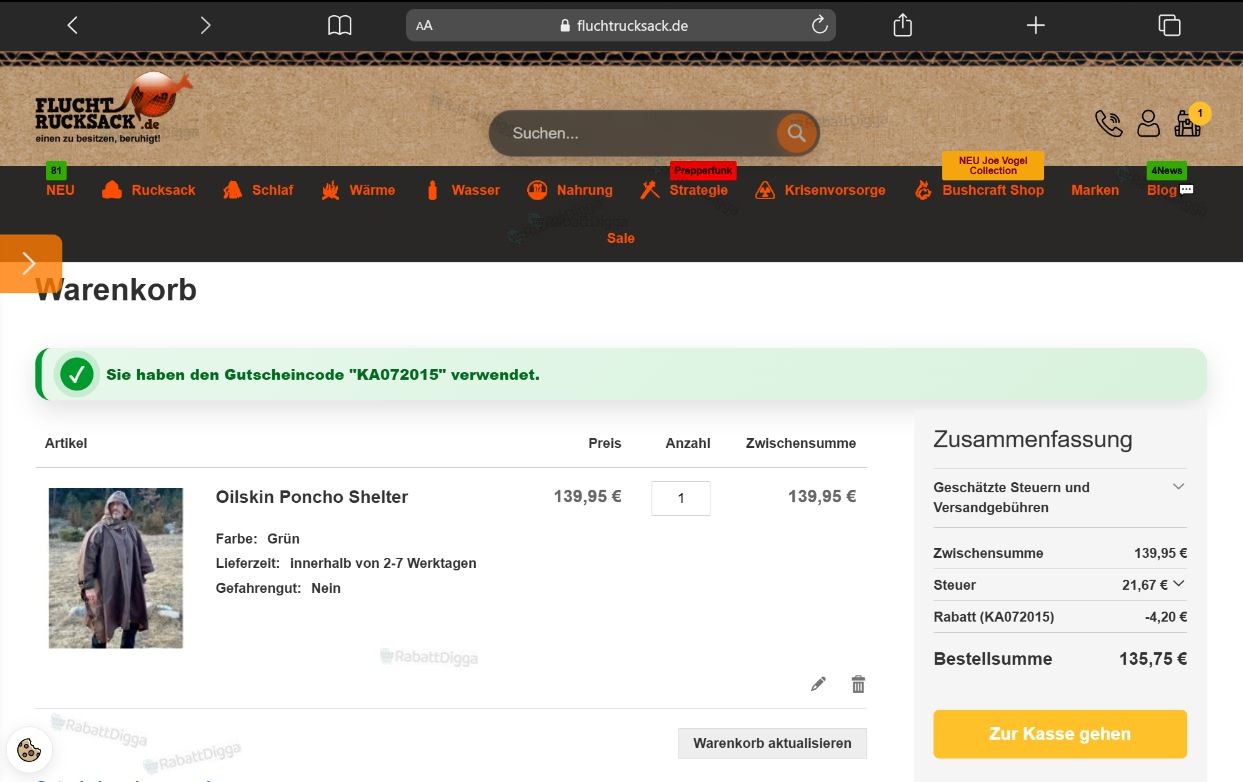Open a new tab with plus icon

coord(1036,25)
